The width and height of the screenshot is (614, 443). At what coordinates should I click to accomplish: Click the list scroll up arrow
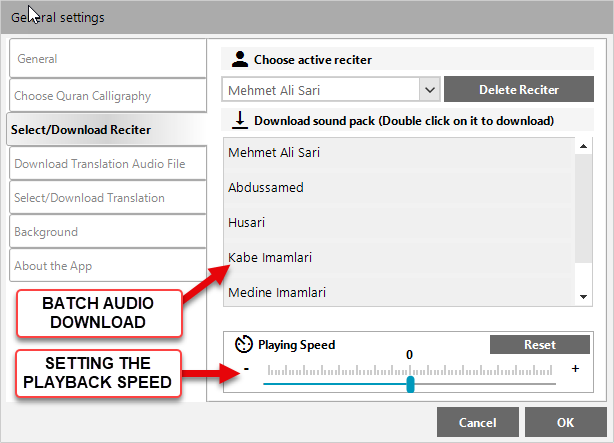coord(583,146)
